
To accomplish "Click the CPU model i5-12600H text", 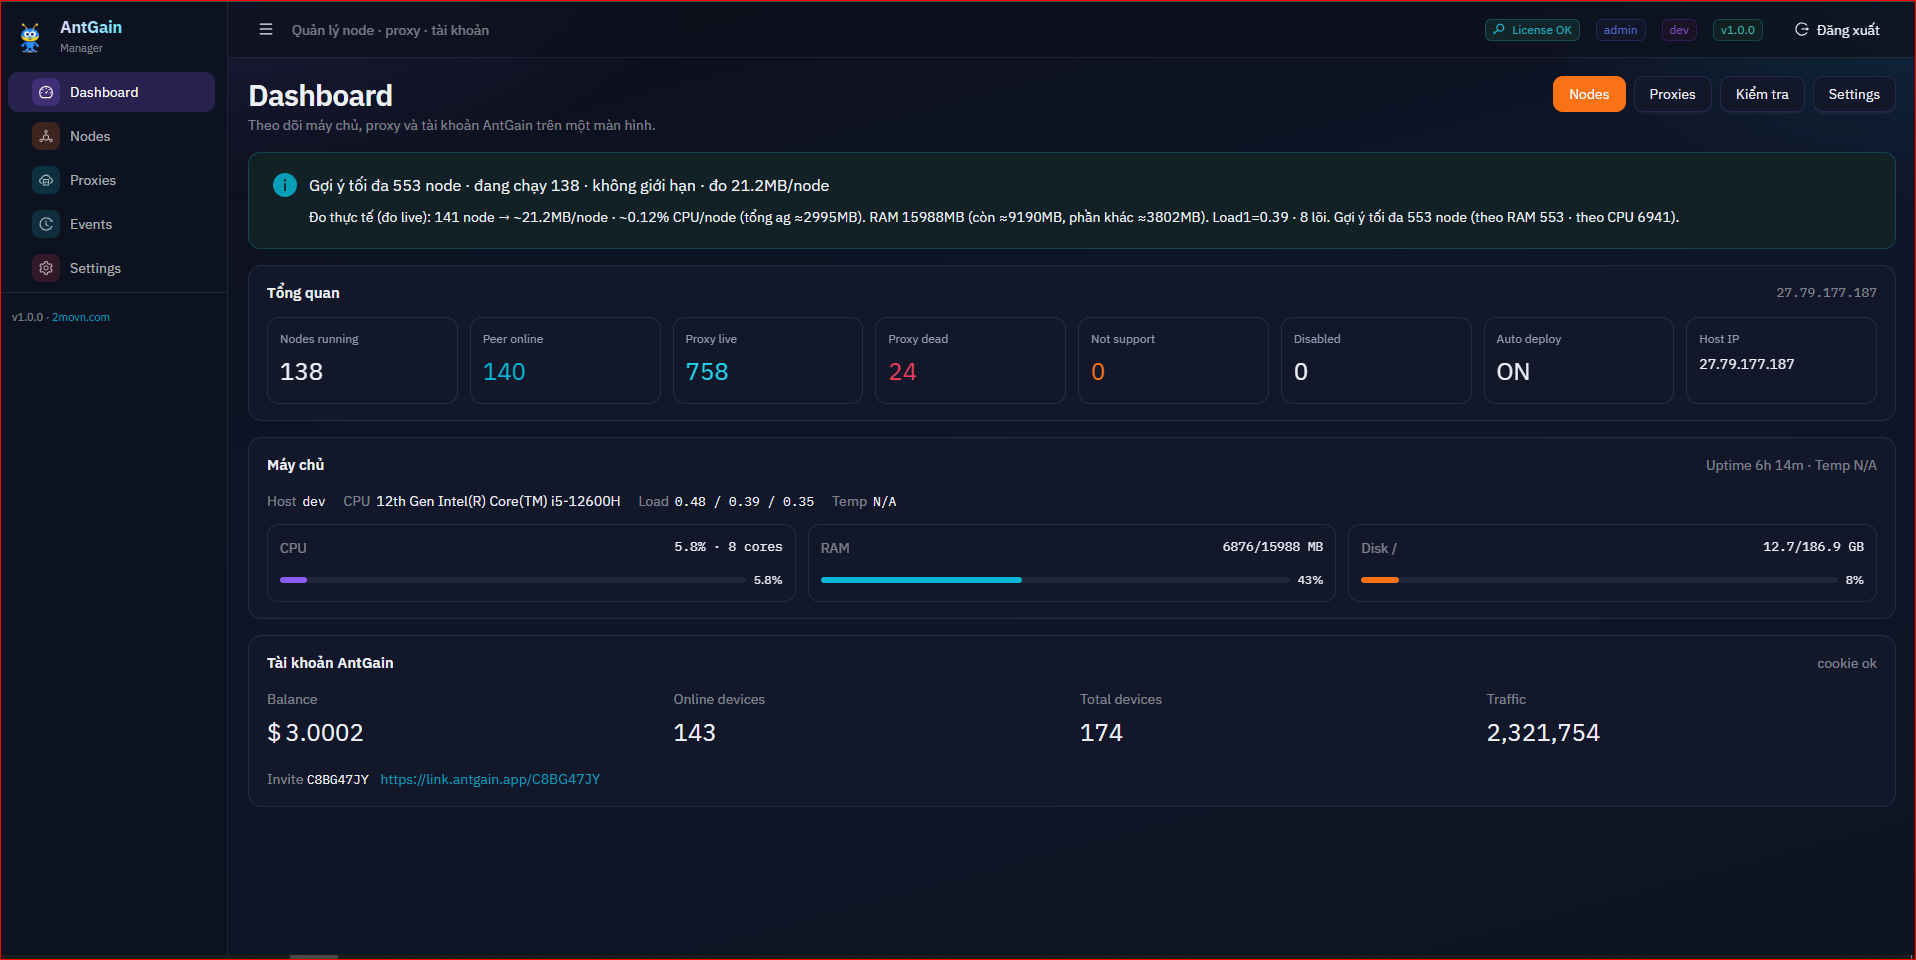I will click(498, 501).
